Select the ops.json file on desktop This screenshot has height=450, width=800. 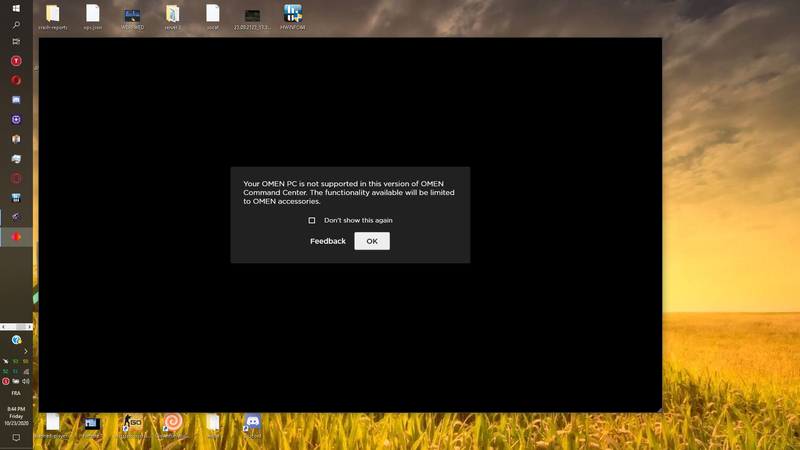click(92, 17)
